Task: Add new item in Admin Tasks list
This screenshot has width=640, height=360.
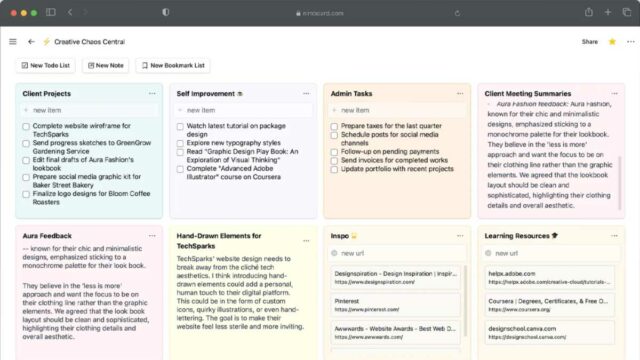Action: click(x=397, y=110)
